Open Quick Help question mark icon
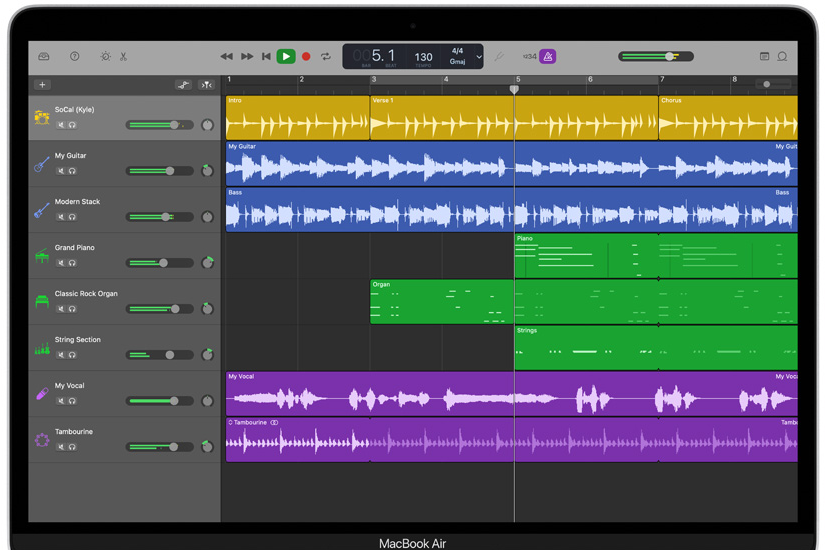 pyautogui.click(x=75, y=56)
